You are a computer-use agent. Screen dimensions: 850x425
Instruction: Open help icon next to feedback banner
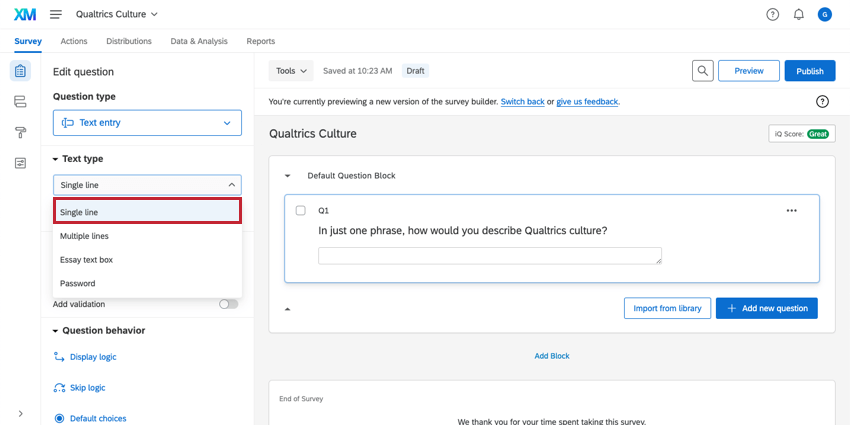[x=822, y=101]
